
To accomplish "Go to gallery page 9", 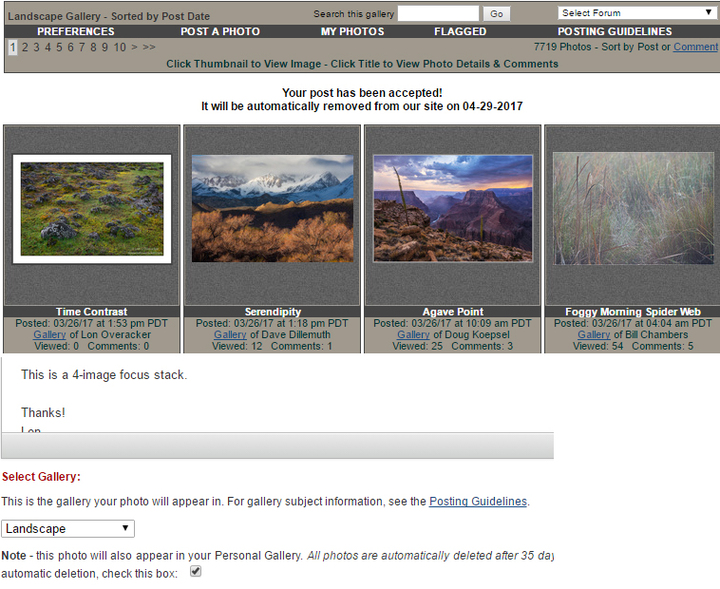I will (105, 47).
